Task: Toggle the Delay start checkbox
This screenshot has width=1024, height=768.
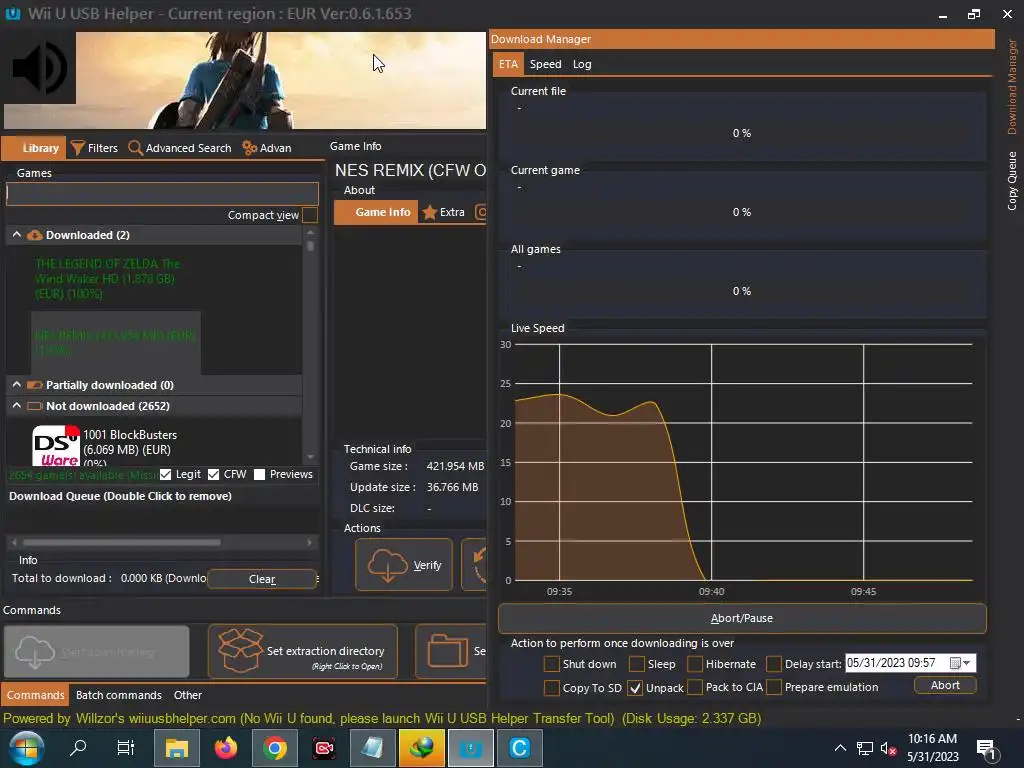Action: [x=774, y=664]
